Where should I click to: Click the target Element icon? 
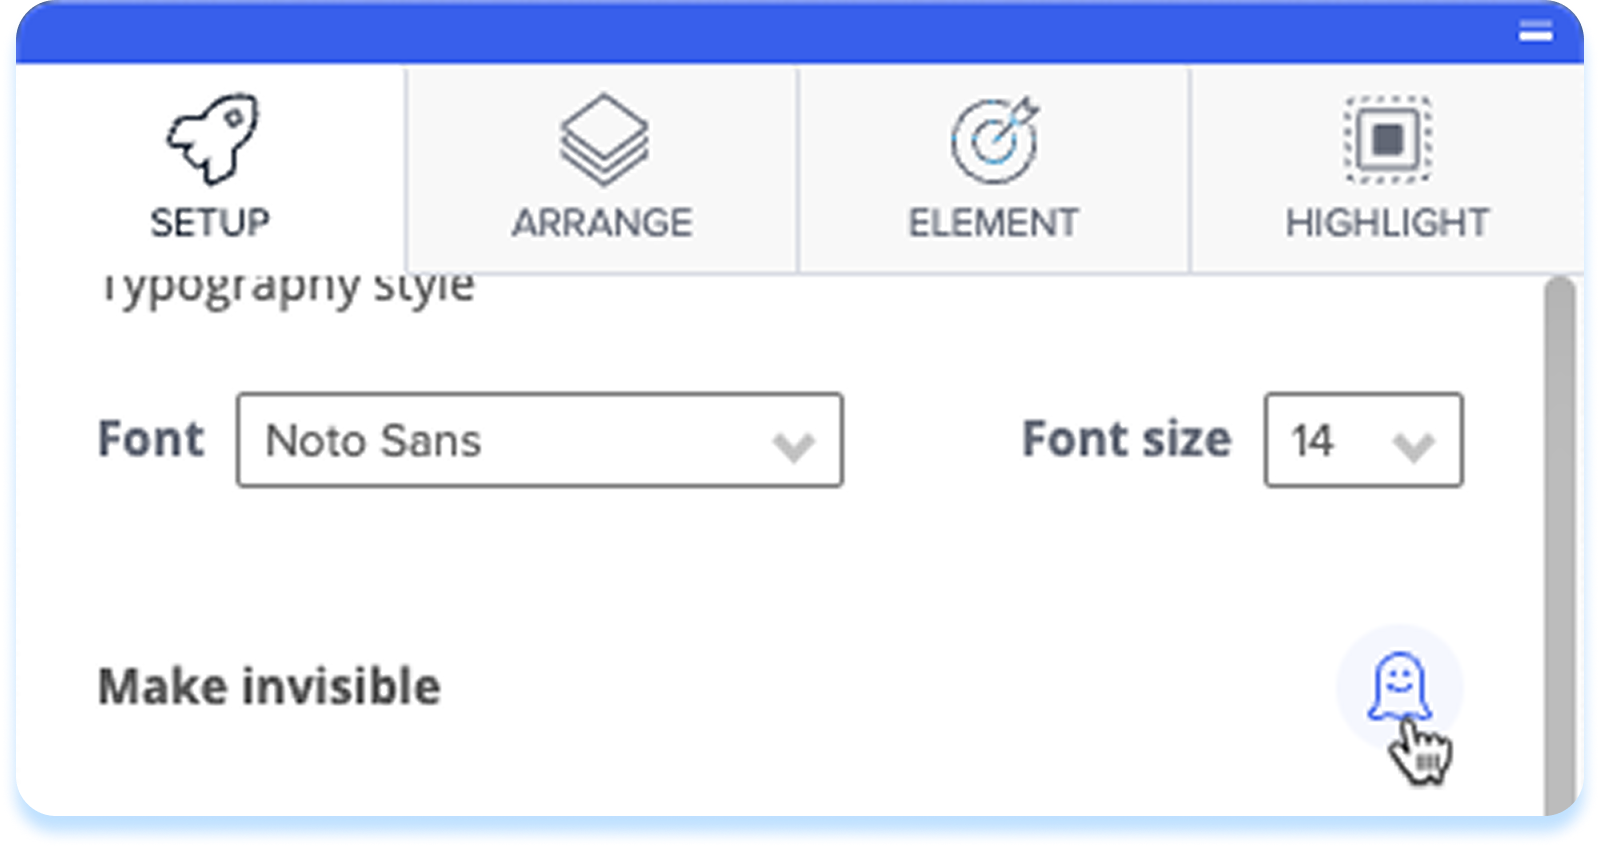point(994,141)
